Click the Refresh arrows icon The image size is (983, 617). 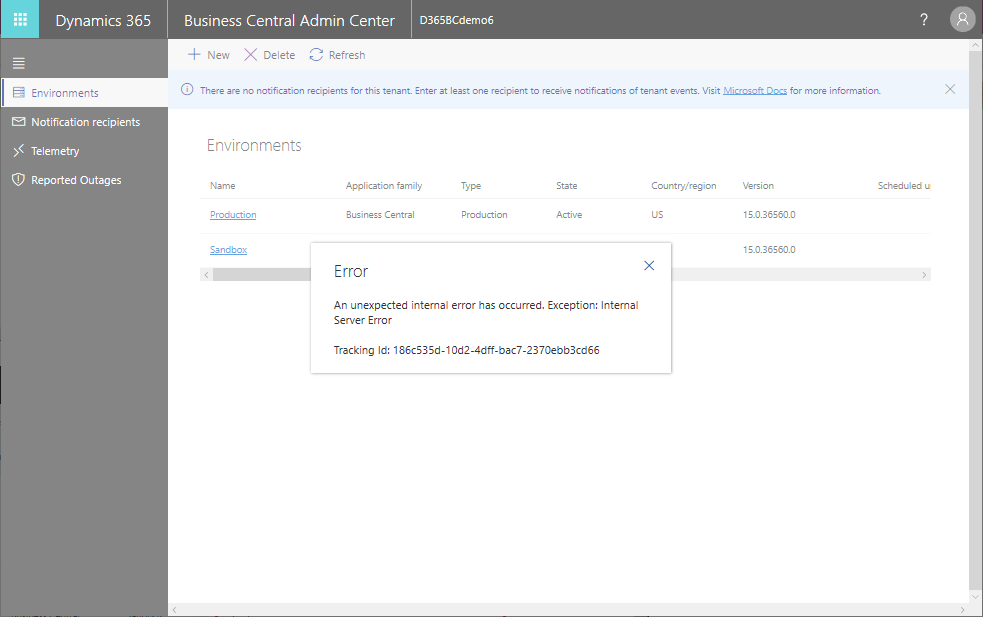(x=316, y=55)
